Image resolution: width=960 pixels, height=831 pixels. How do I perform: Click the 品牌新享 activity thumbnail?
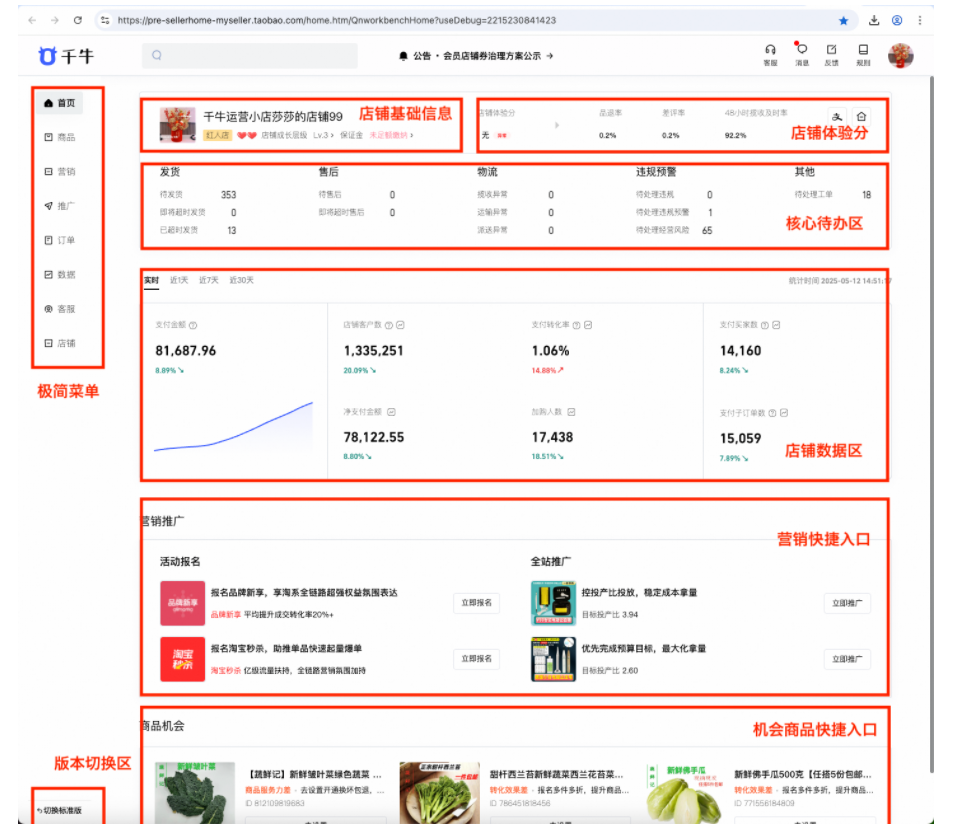(x=182, y=603)
